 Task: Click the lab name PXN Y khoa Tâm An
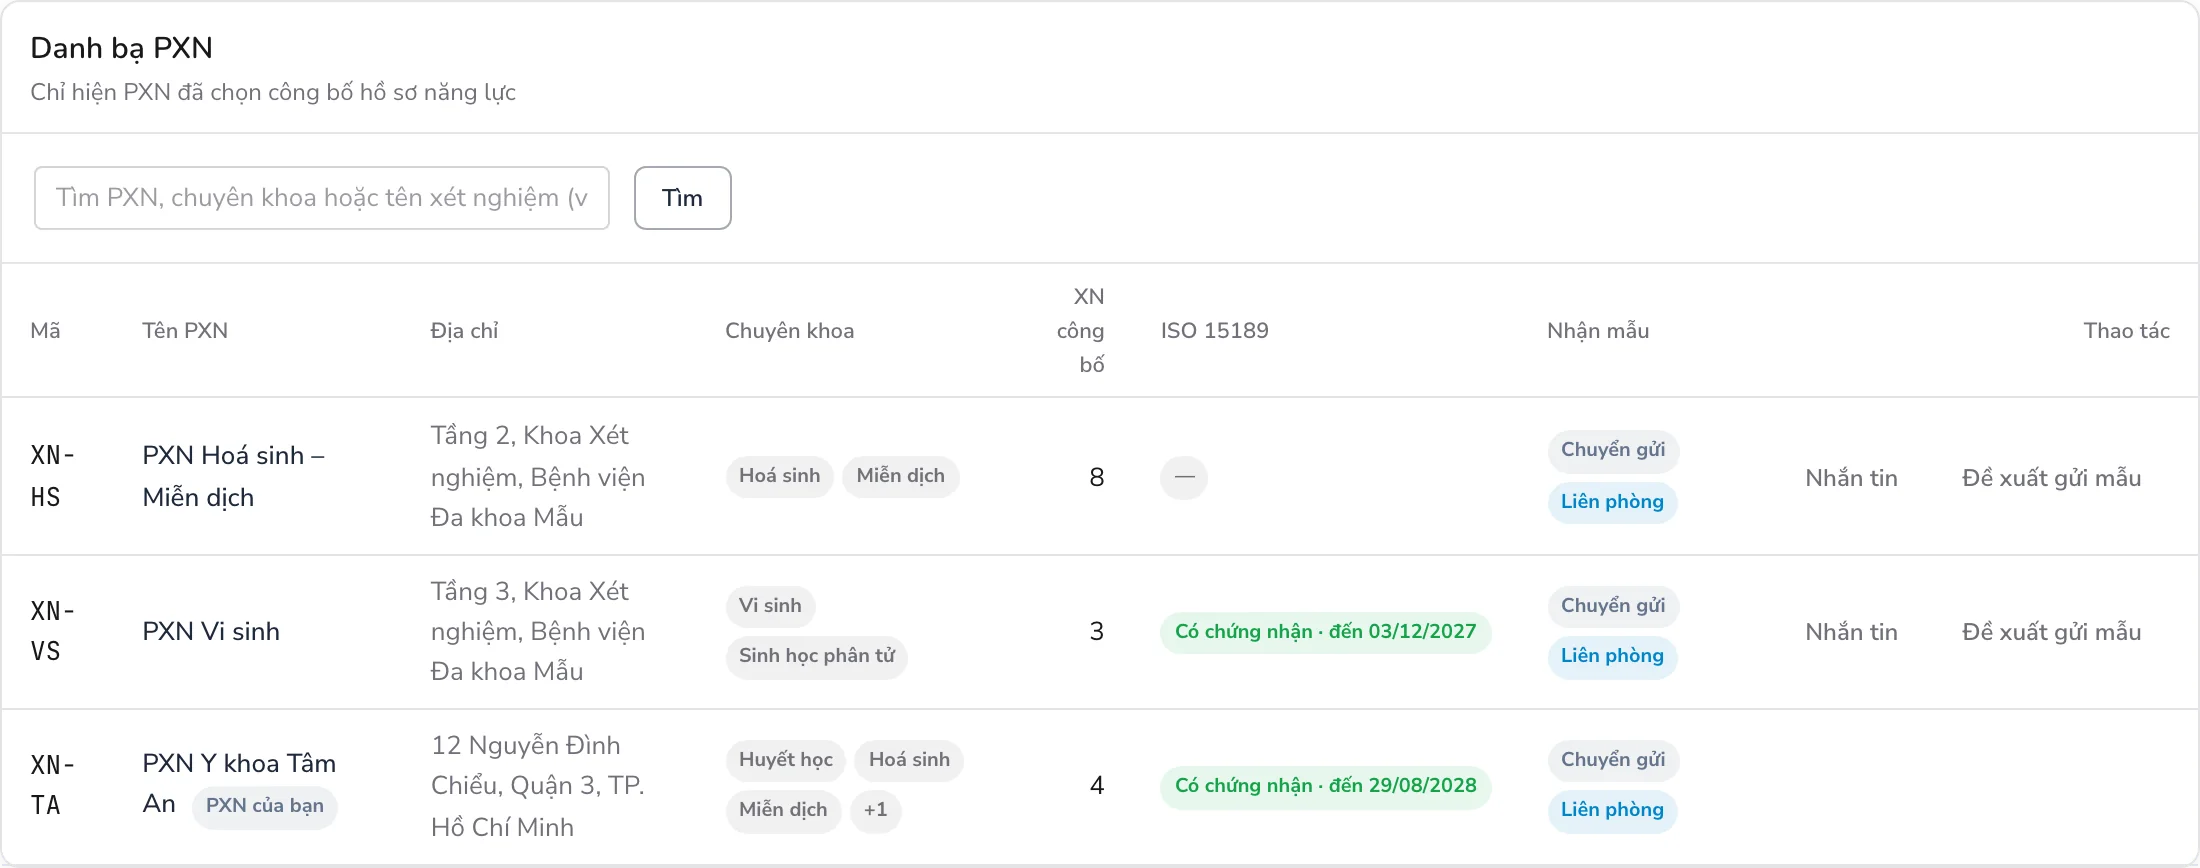(239, 784)
